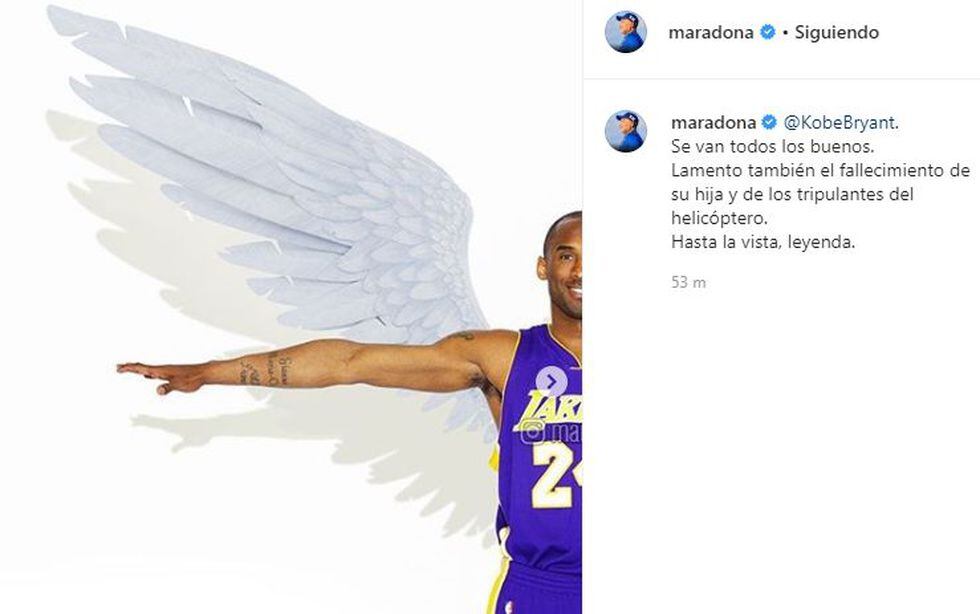Click the yellow jersey number 24
The image size is (980, 614).
coord(556,473)
